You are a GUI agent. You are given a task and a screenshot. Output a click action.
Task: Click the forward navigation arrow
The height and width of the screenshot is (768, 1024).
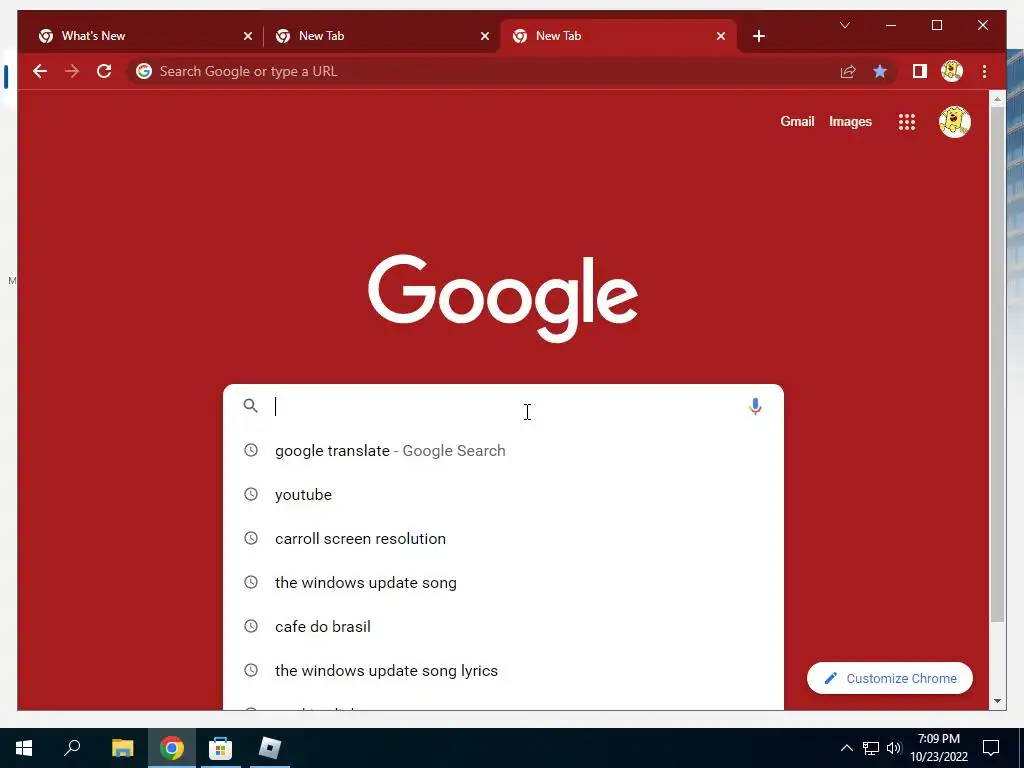72,71
